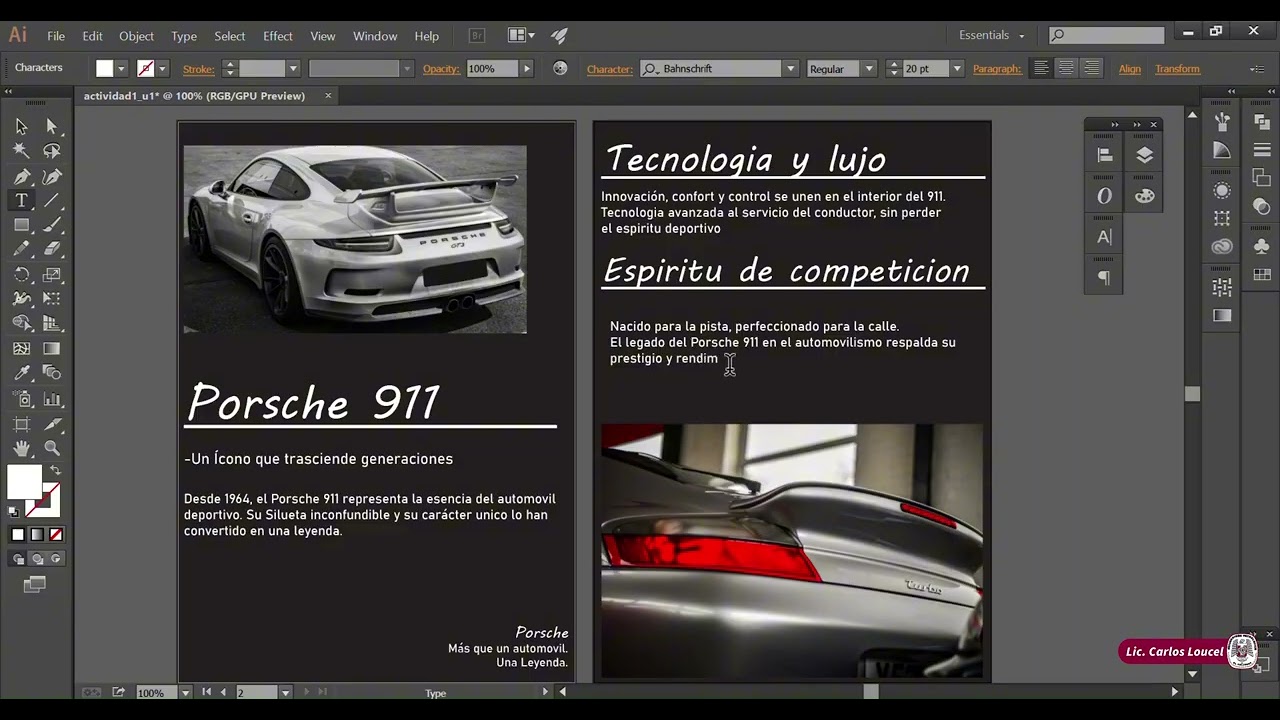Screen dimensions: 1280x720
Task: Click the Transform link
Action: (x=1177, y=69)
